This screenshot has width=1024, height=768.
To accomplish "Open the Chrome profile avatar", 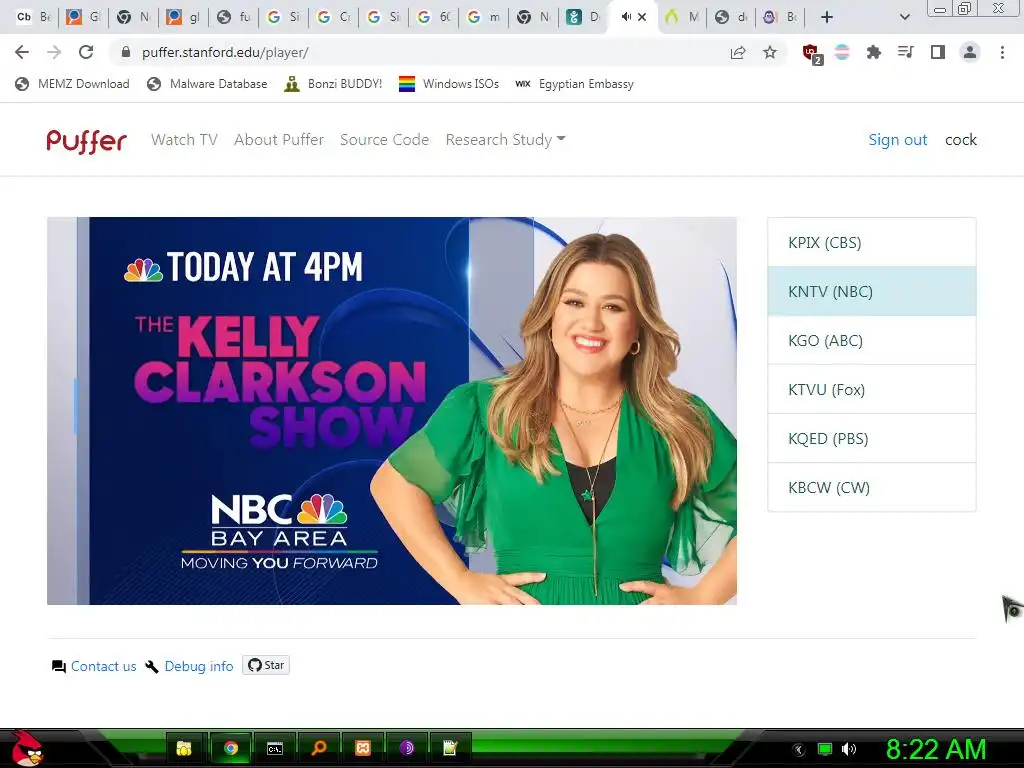I will [970, 52].
